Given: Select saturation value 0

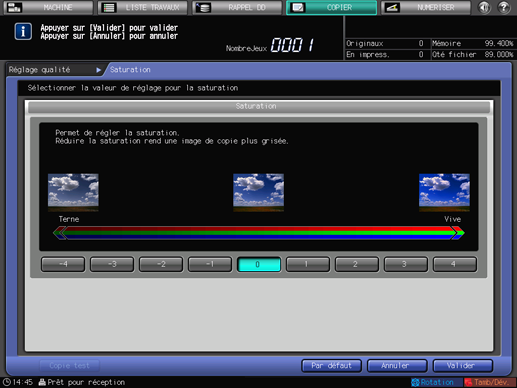Looking at the screenshot, I should coord(259,264).
